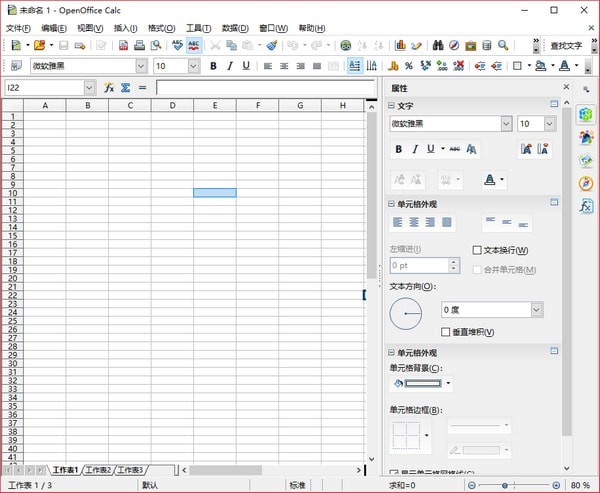Tick the 垂直堆积 vertically stacked checkbox
Viewport: 600px width, 493px height.
[x=446, y=332]
